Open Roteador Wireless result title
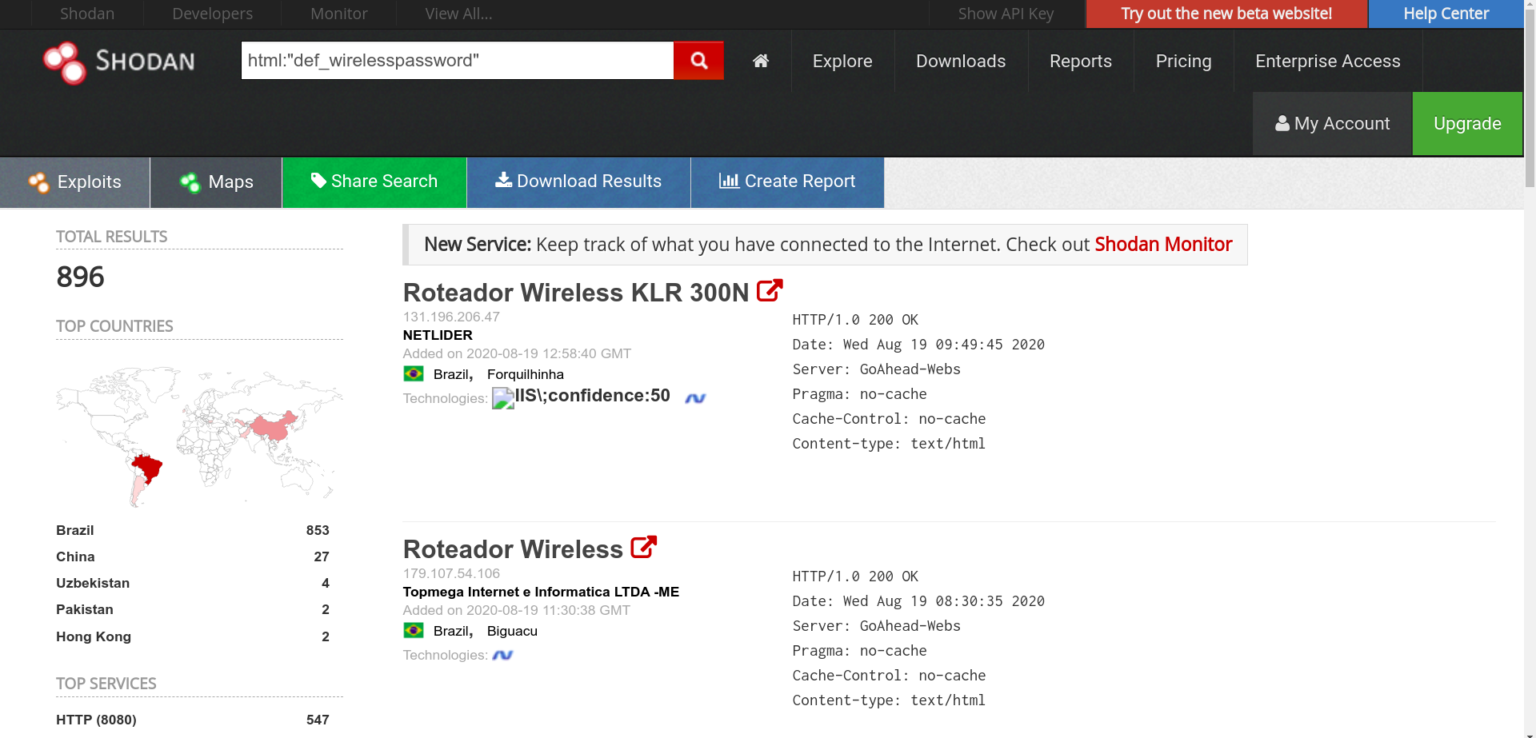Image resolution: width=1536 pixels, height=738 pixels. tap(513, 549)
